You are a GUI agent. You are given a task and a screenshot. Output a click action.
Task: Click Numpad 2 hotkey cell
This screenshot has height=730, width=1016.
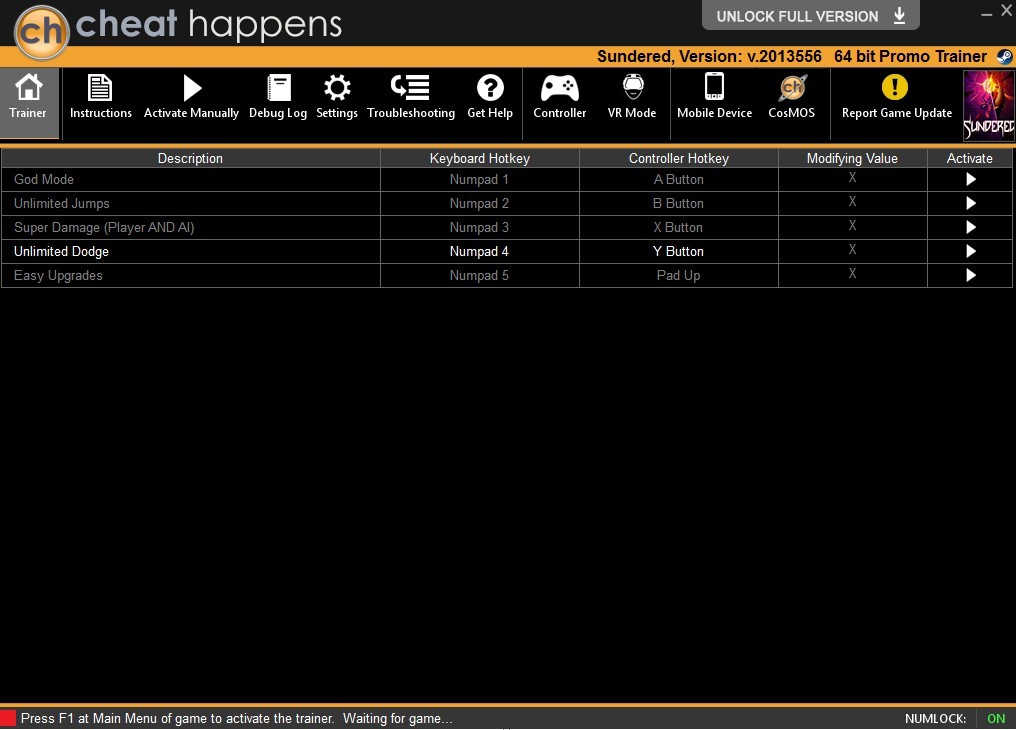point(479,203)
